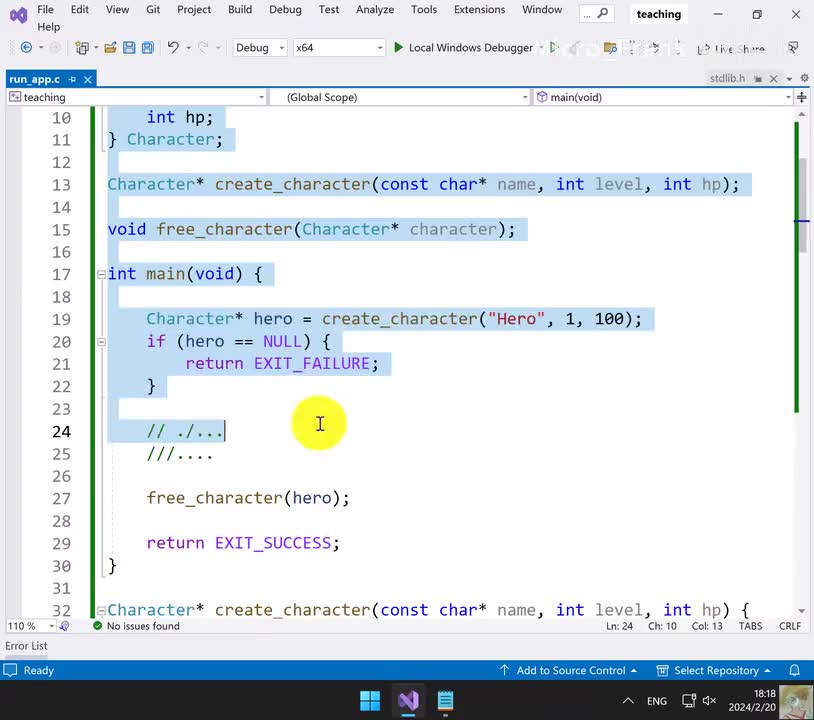Click the Open File folder icon

pos(110,48)
